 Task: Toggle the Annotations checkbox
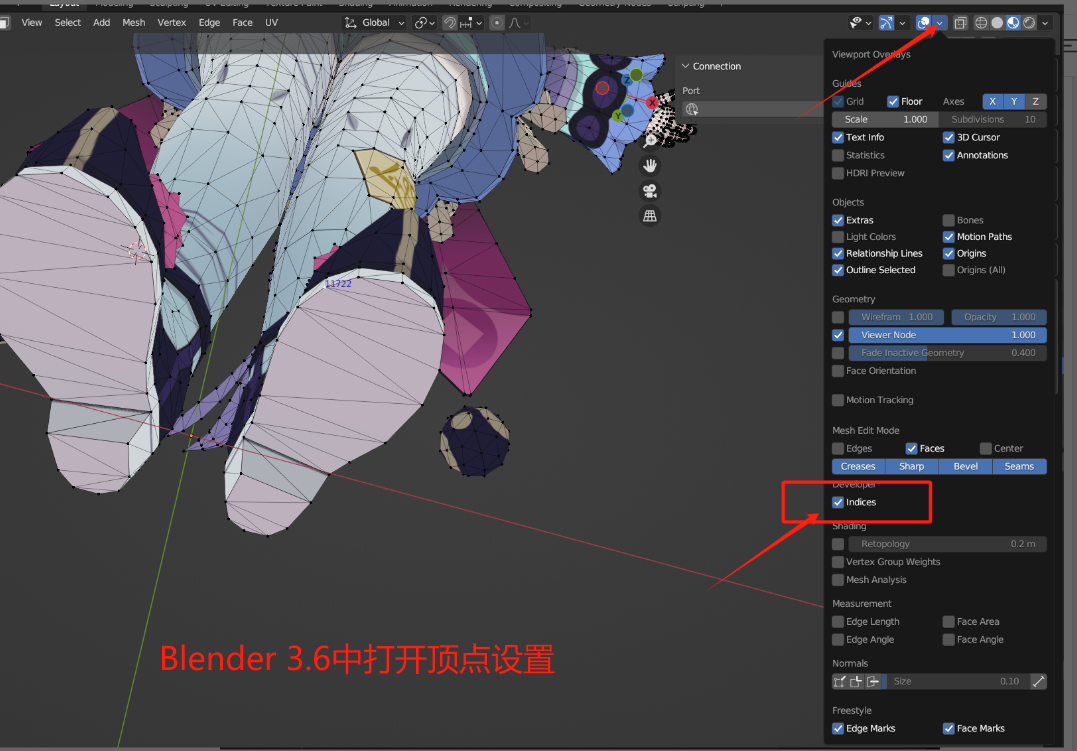click(x=949, y=155)
